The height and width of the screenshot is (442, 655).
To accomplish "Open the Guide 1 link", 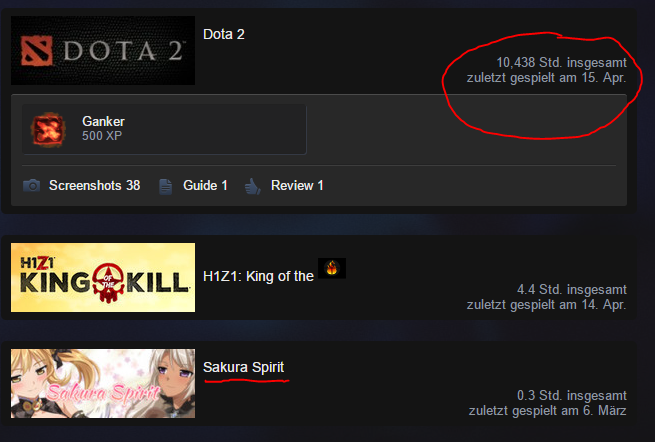I will tap(205, 185).
